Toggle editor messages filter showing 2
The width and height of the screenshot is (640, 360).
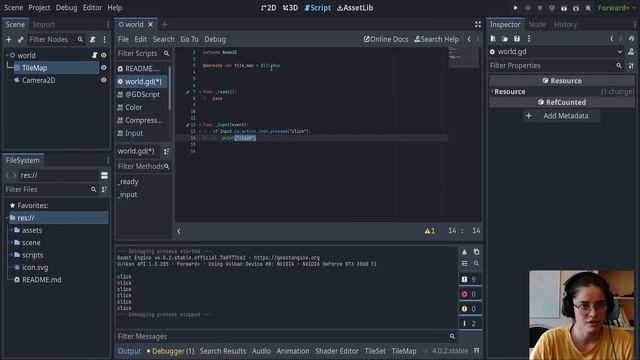[x=469, y=323]
